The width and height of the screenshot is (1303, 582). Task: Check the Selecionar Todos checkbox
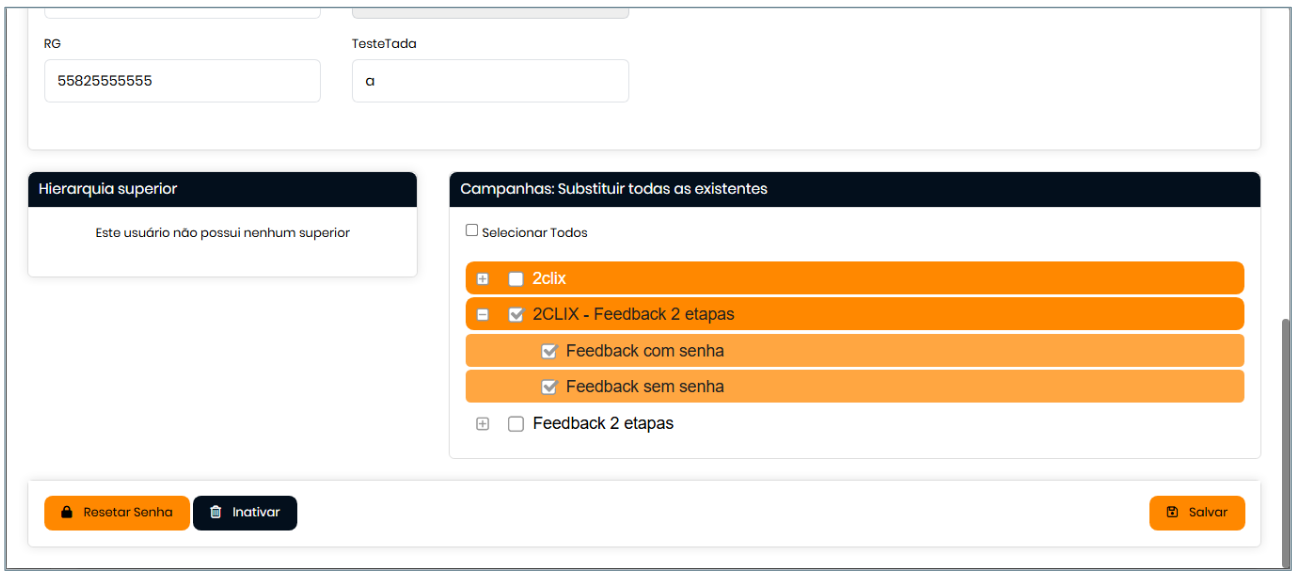[x=472, y=231]
